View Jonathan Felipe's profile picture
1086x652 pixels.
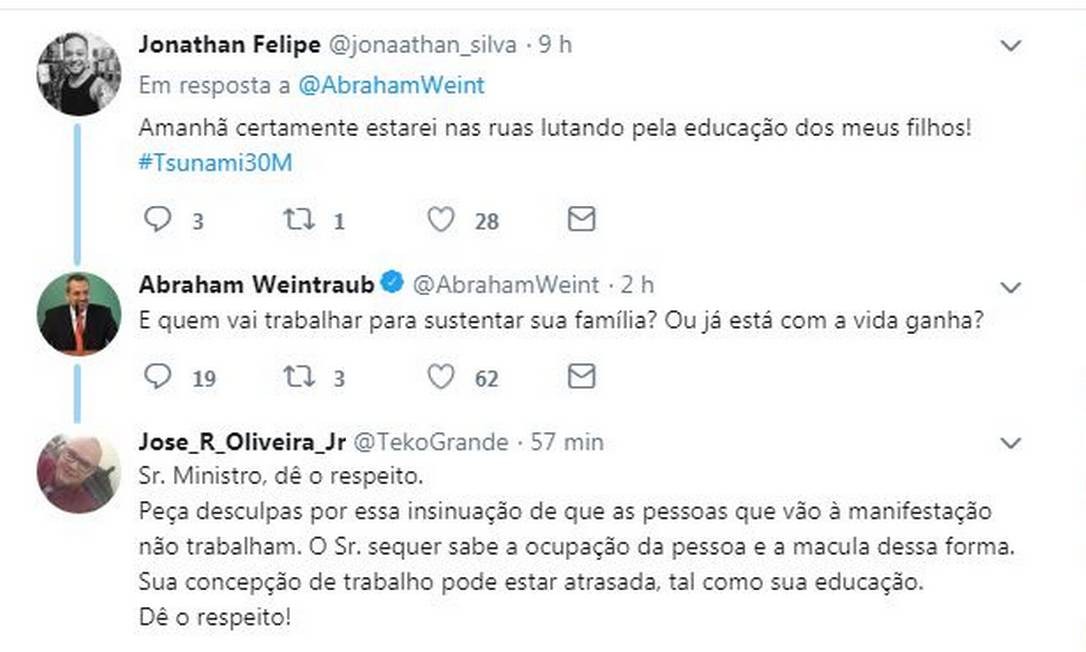point(78,73)
